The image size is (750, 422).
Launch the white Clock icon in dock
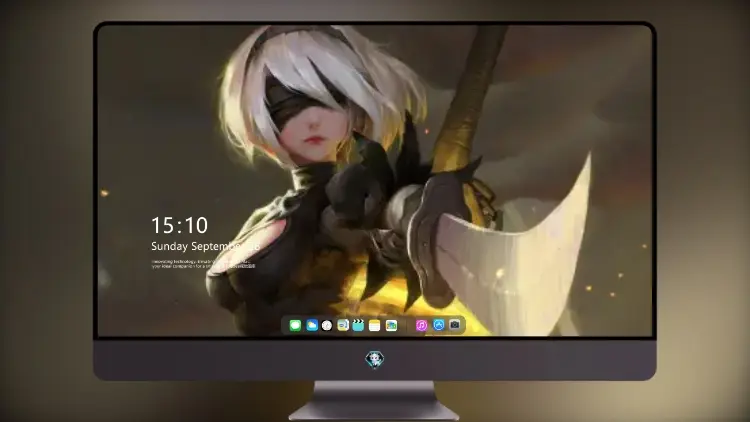click(327, 325)
